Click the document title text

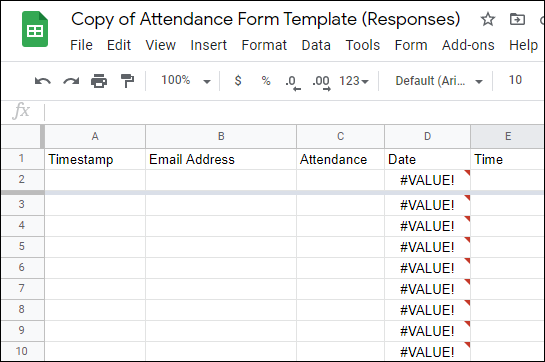pos(266,19)
